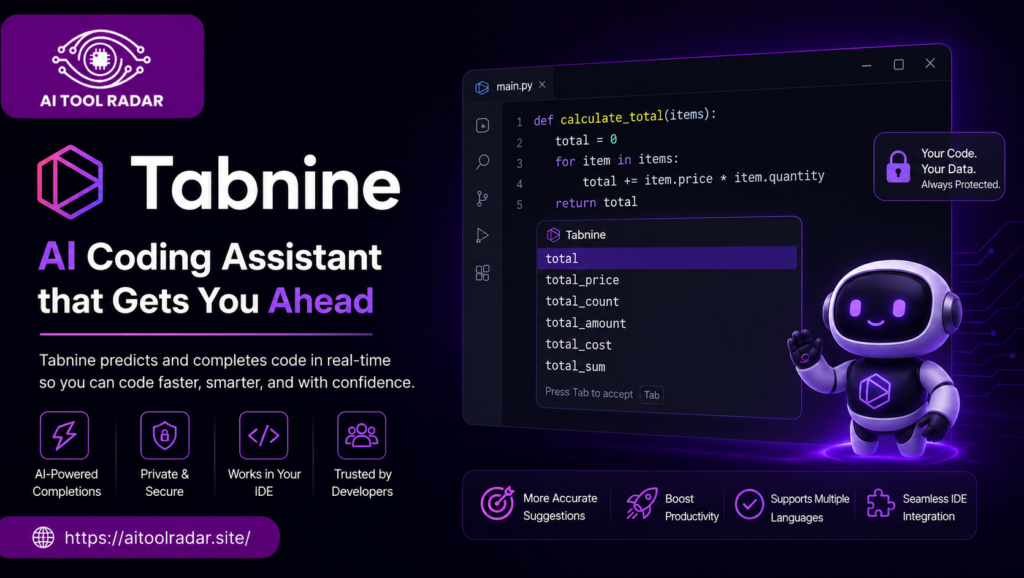This screenshot has height=578, width=1024.
Task: Open source control branch icon in sidebar
Action: click(x=482, y=199)
